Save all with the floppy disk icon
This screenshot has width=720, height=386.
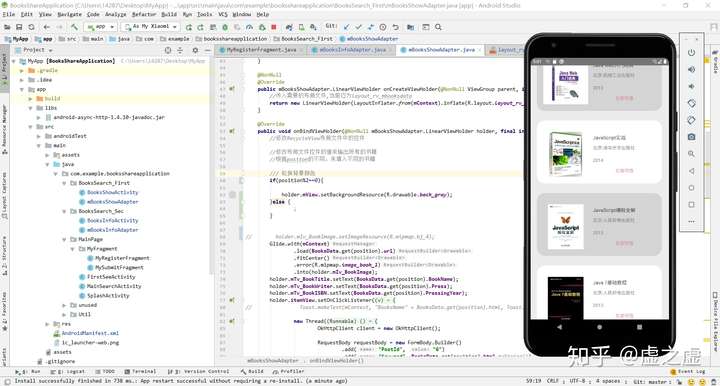pos(19,27)
